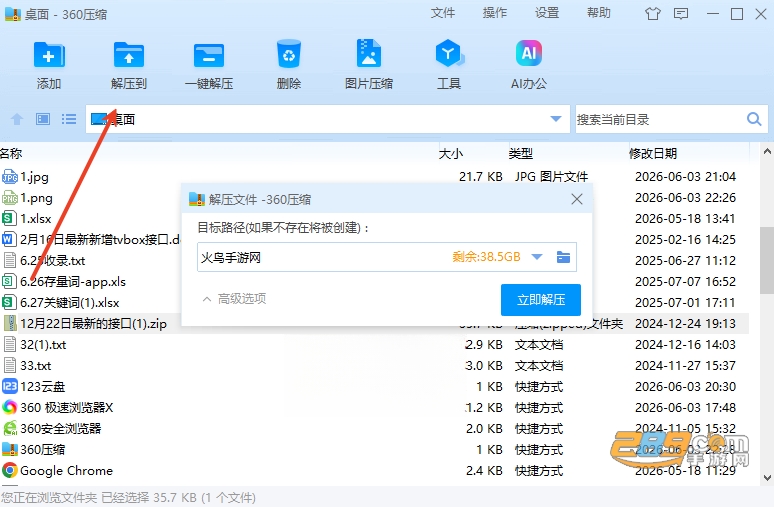Click the 桌面 address bar path text
Image resolution: width=774 pixels, height=507 pixels.
pos(122,119)
